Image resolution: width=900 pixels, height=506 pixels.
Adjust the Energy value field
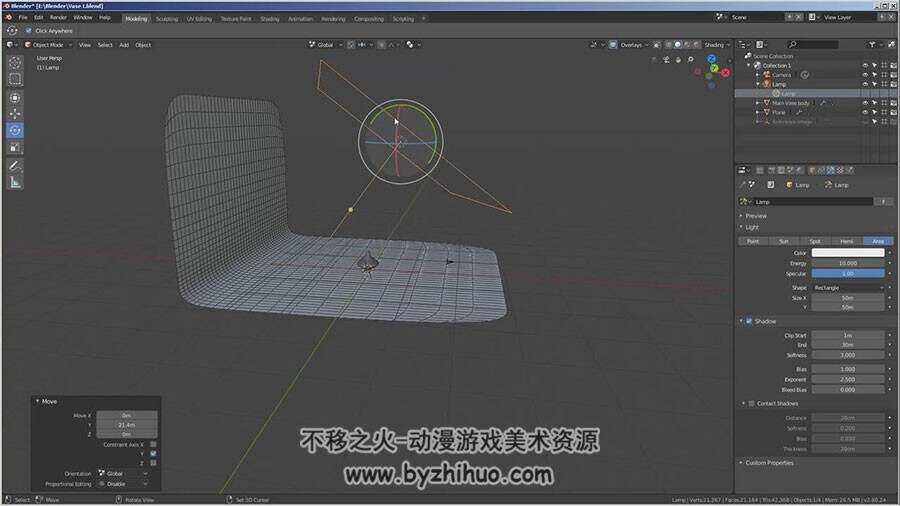pyautogui.click(x=848, y=263)
